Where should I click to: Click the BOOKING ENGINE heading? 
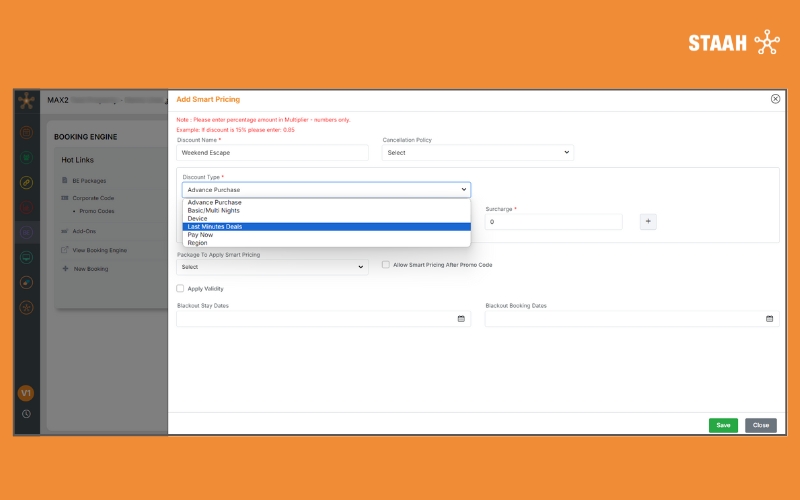(x=86, y=137)
